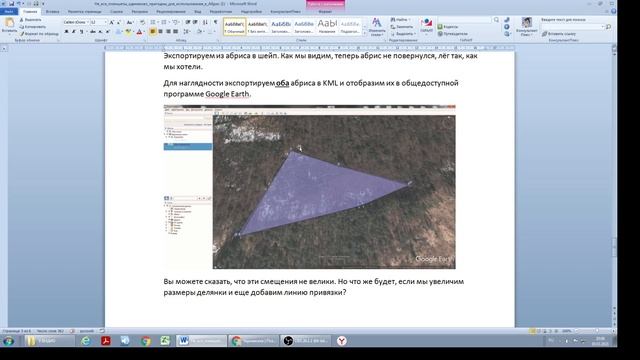Expand the styles gallery
640x360 pixels.
point(364,33)
